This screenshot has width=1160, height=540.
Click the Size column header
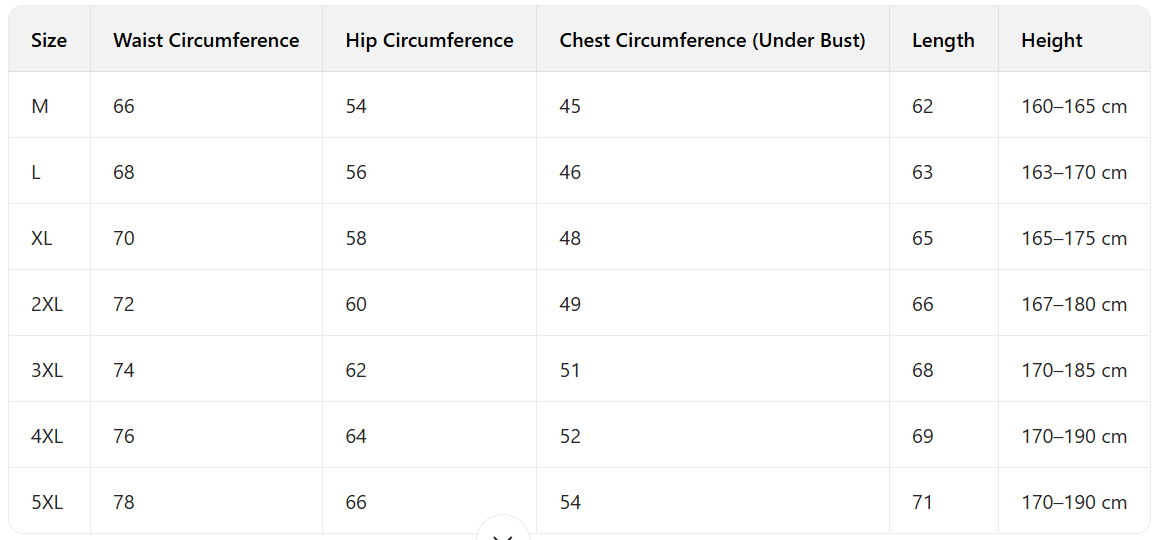click(49, 41)
